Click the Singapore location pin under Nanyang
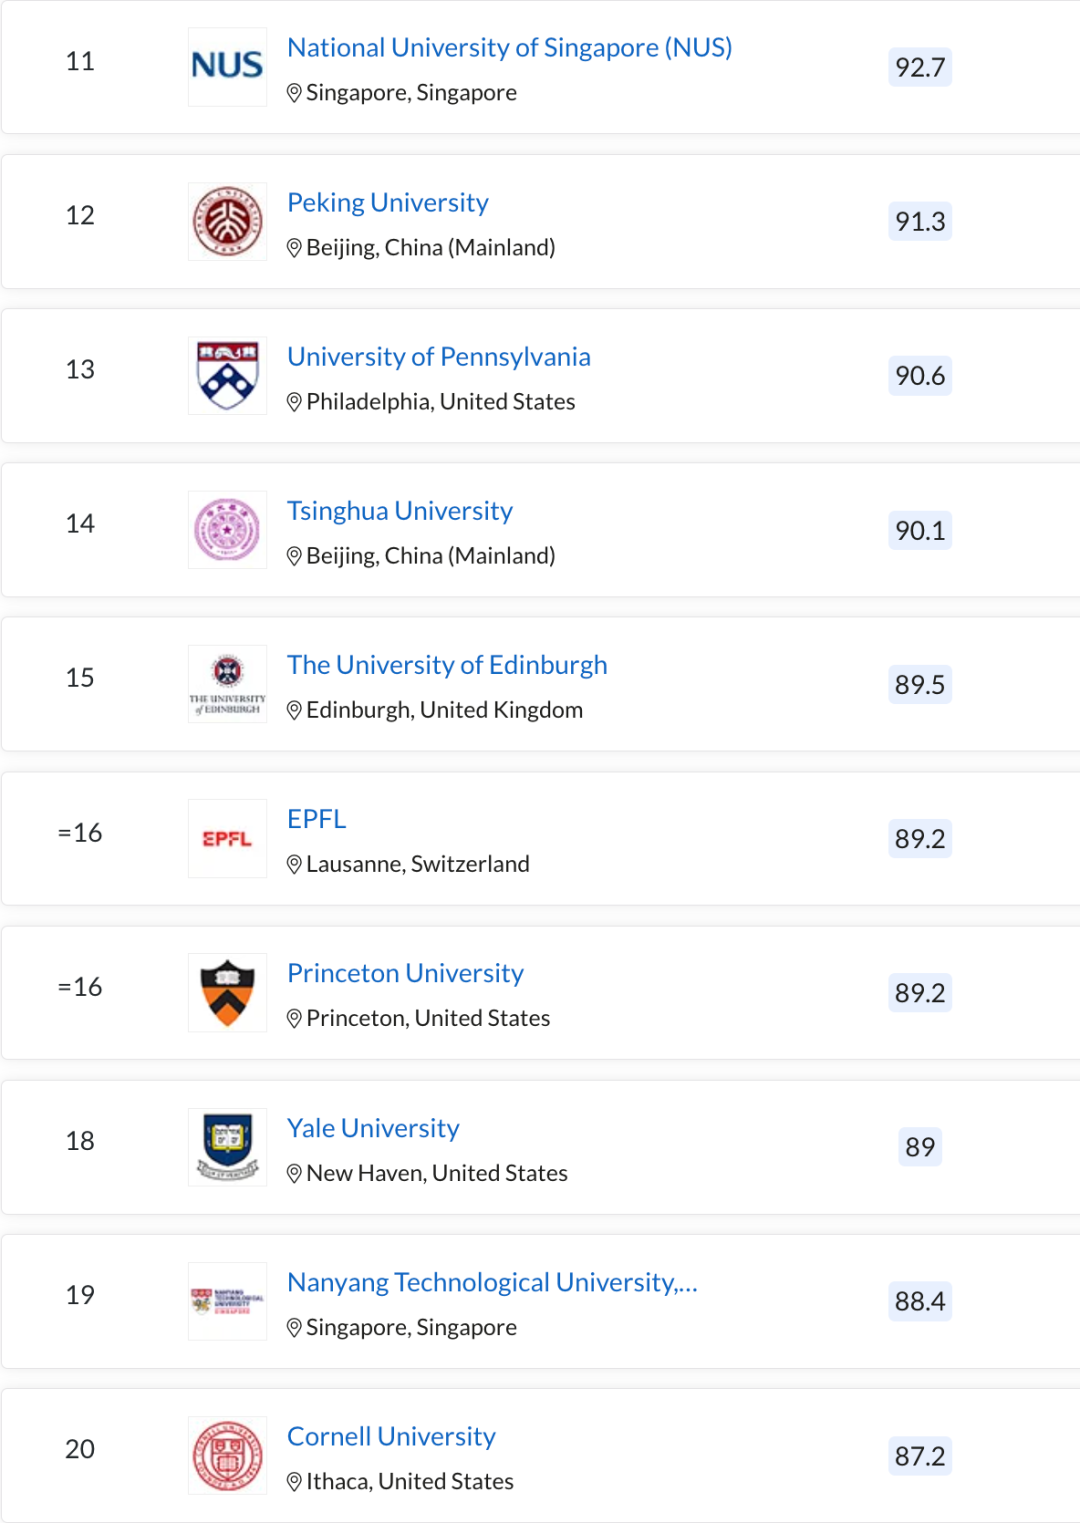Image resolution: width=1080 pixels, height=1523 pixels. pyautogui.click(x=294, y=1328)
